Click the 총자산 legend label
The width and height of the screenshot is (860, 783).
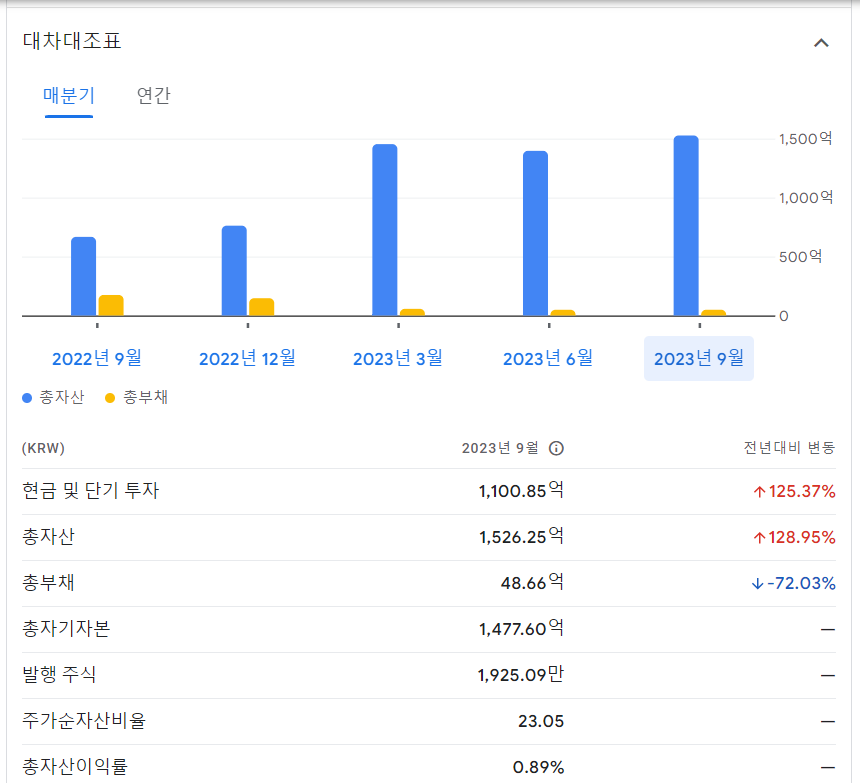[62, 398]
